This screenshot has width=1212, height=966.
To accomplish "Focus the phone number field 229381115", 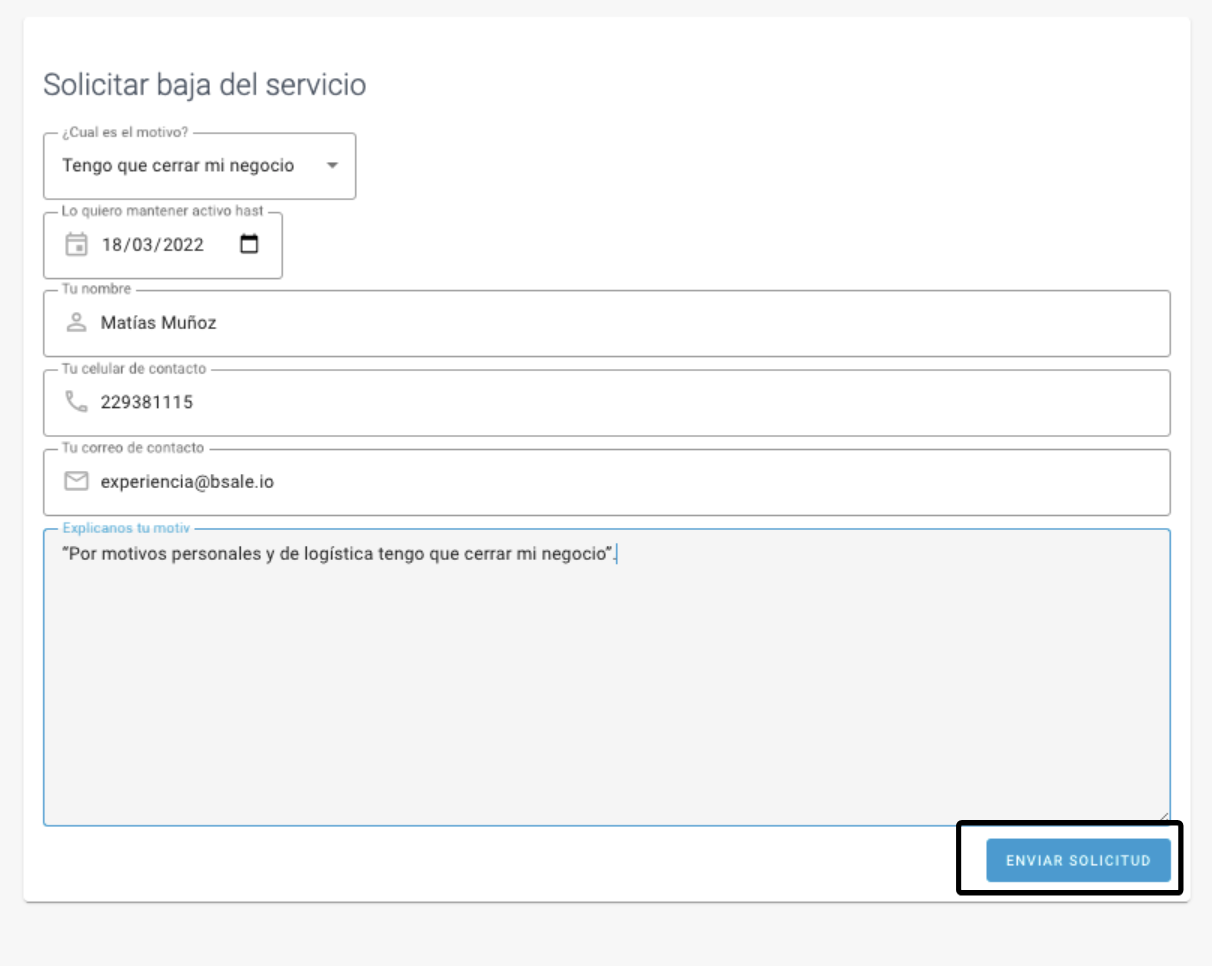I will point(607,403).
